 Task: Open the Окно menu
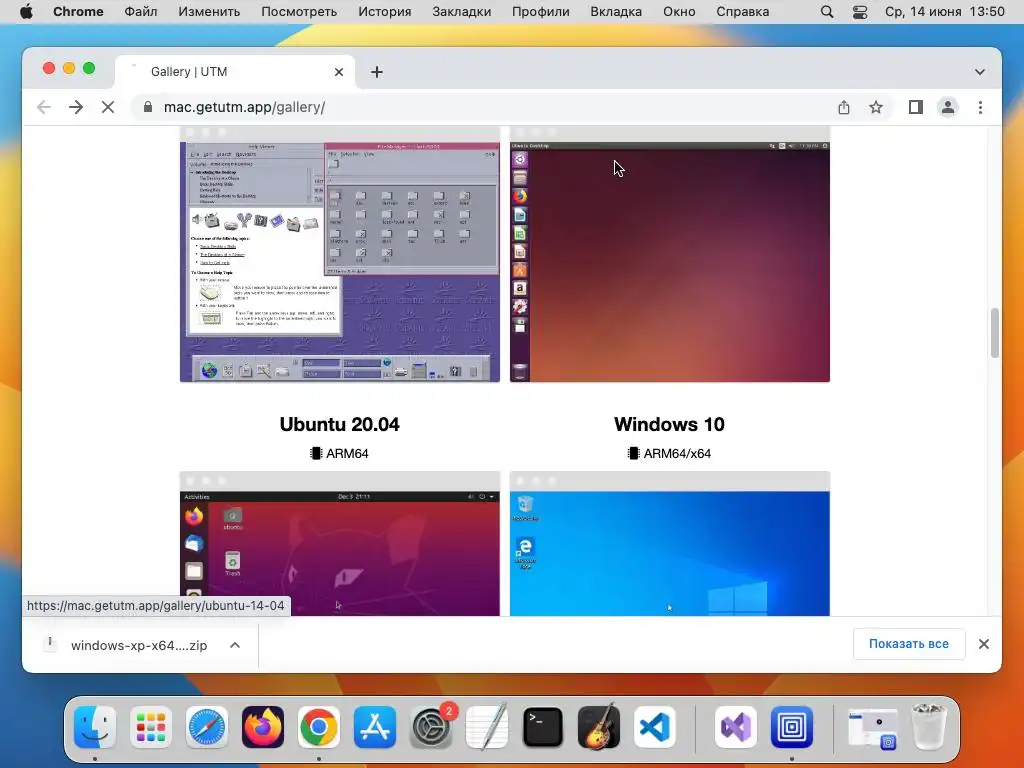tap(679, 12)
